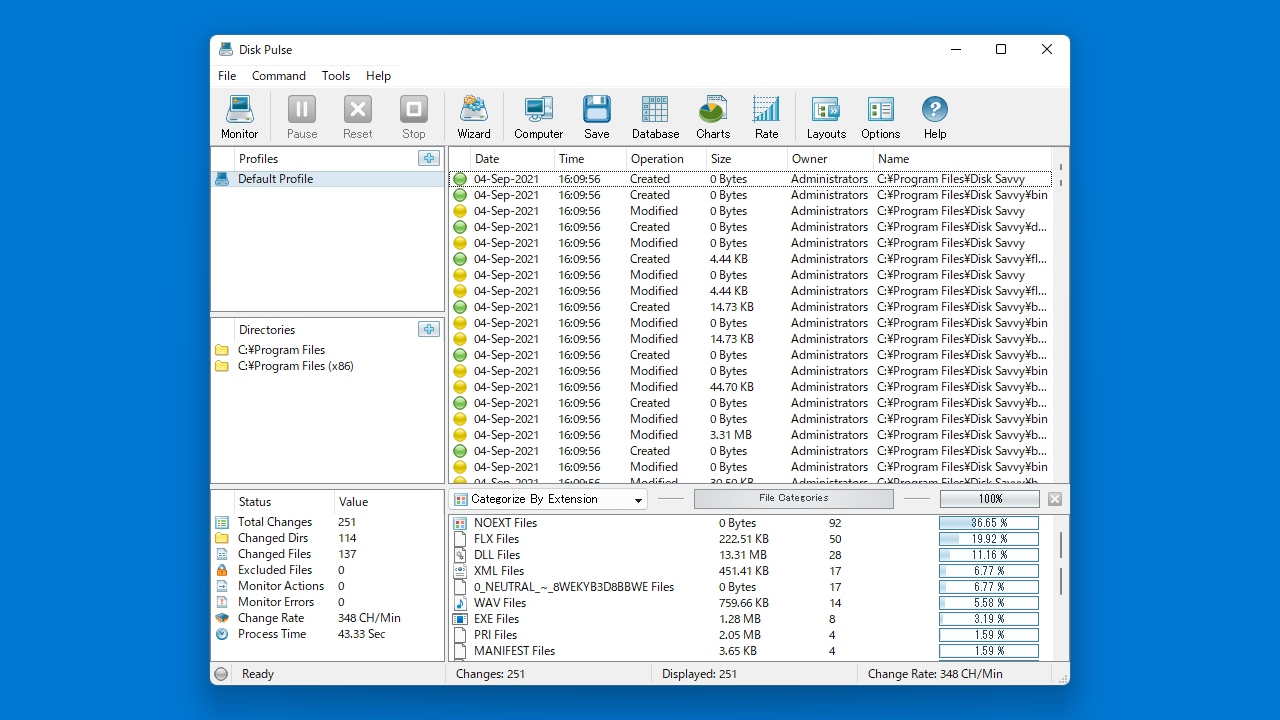
Task: Sort by Size column header
Action: point(746,158)
